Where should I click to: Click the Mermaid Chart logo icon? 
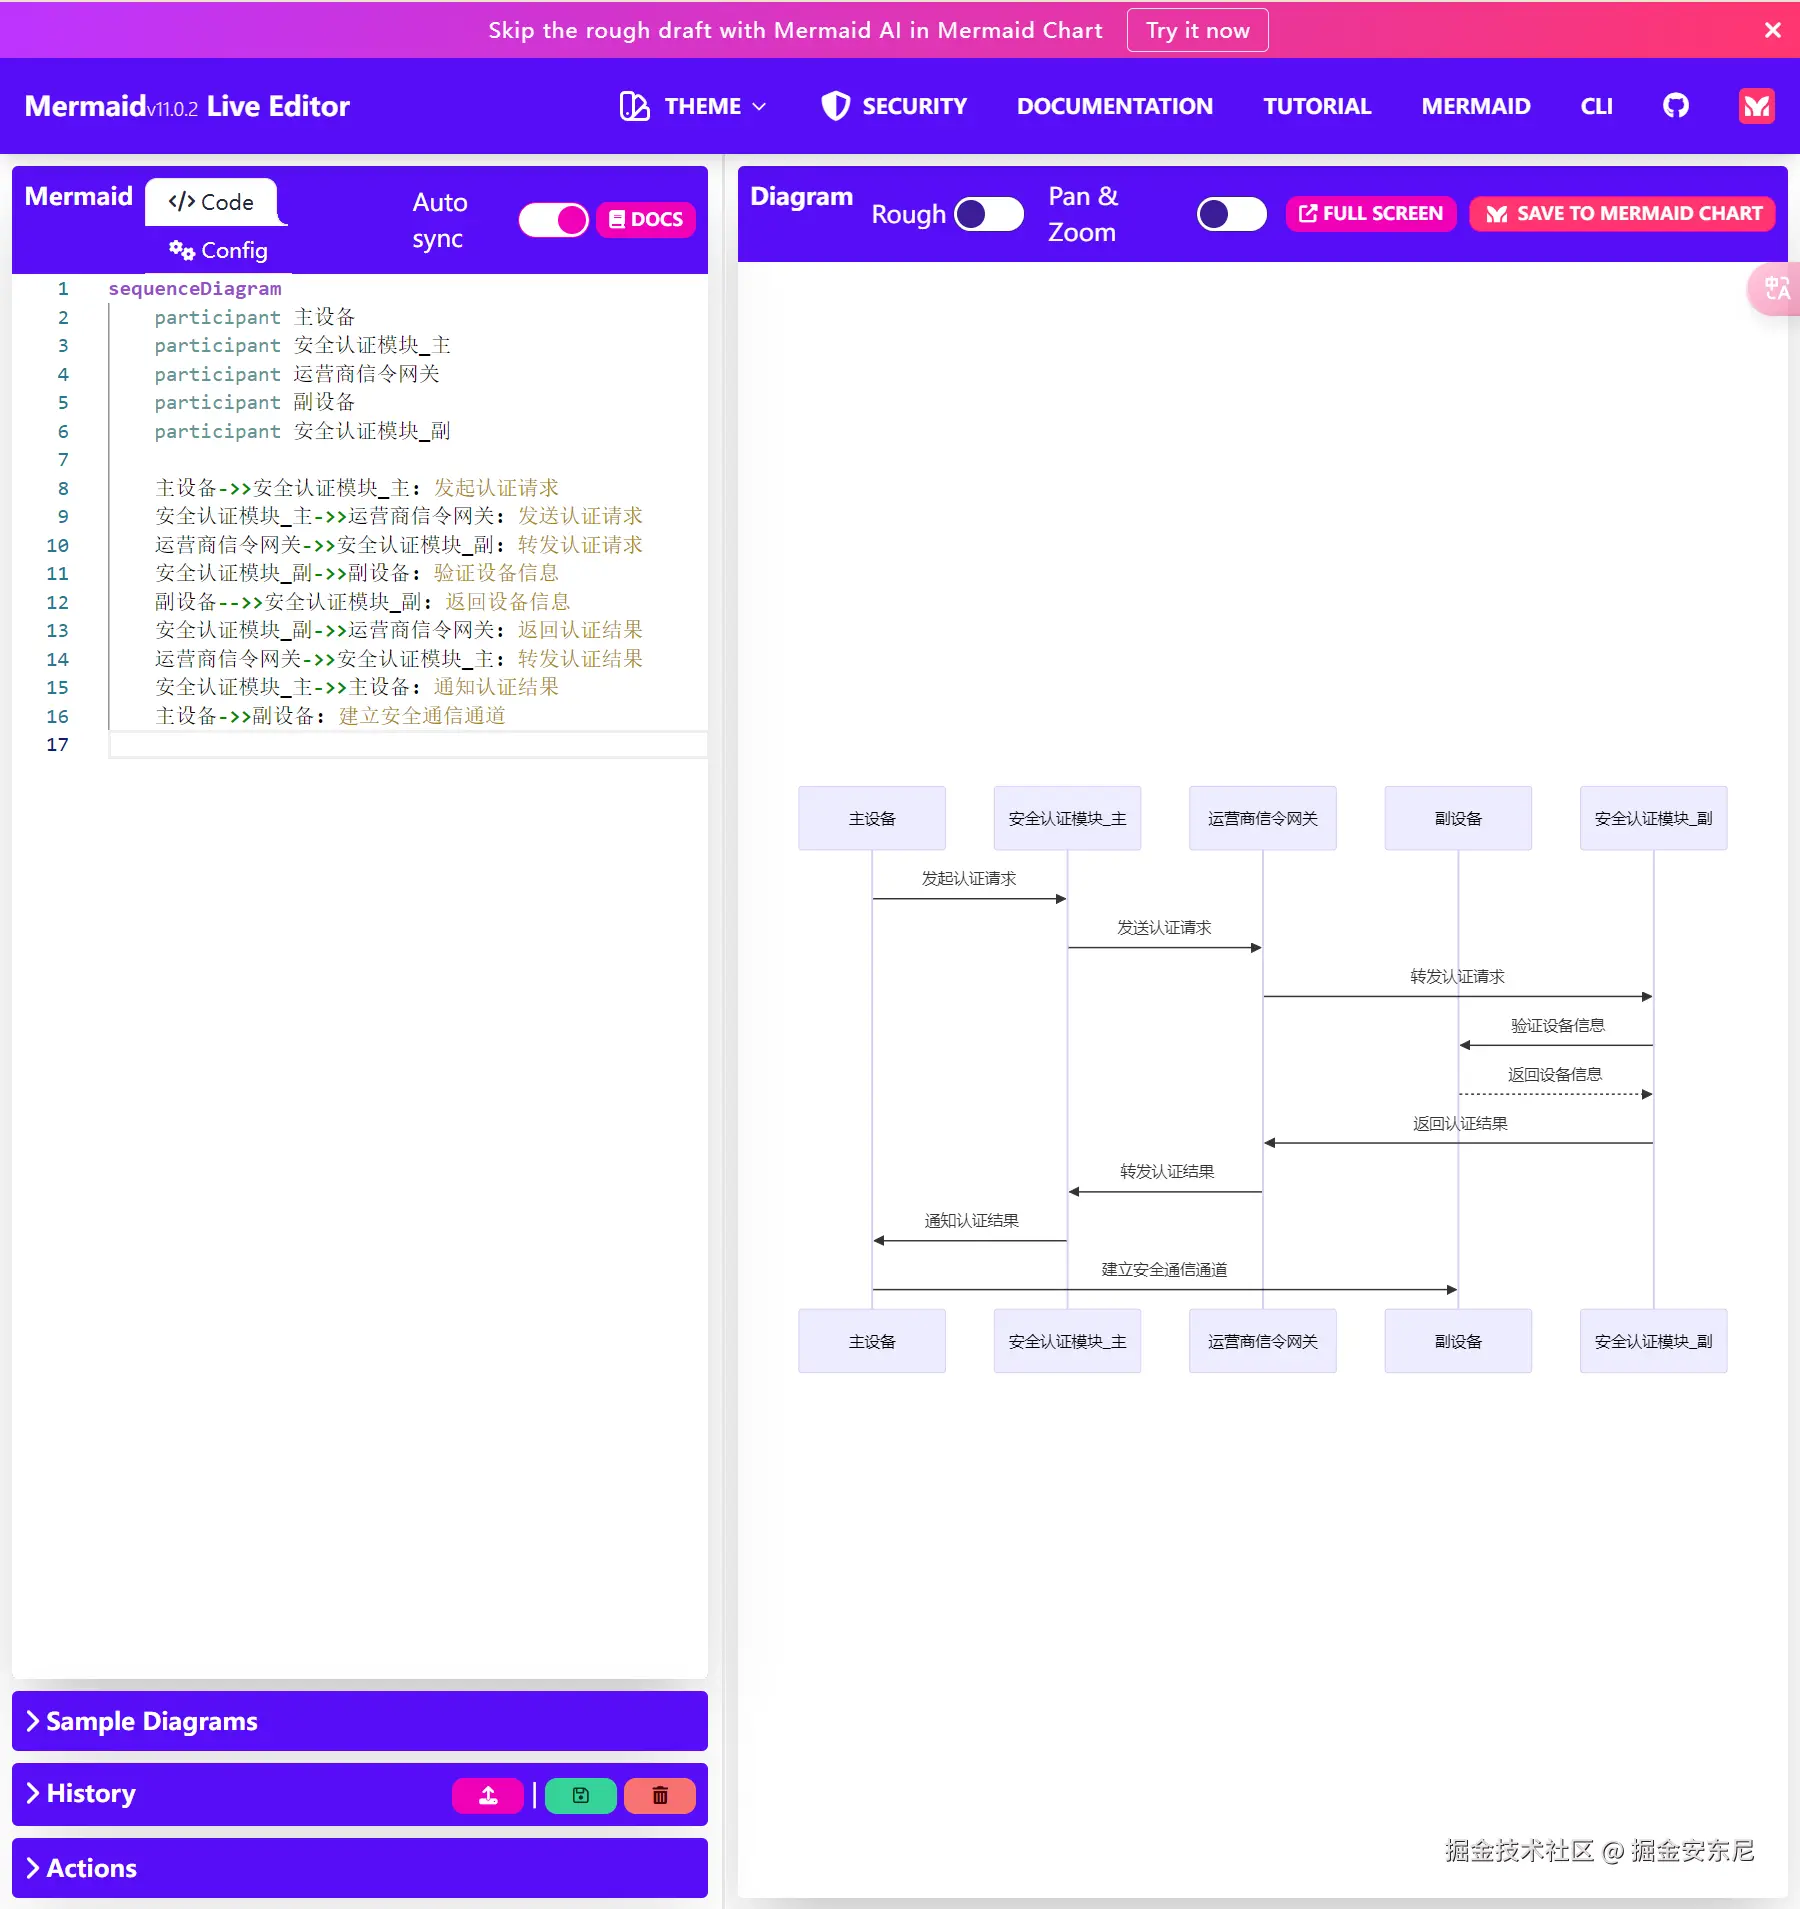1756,106
